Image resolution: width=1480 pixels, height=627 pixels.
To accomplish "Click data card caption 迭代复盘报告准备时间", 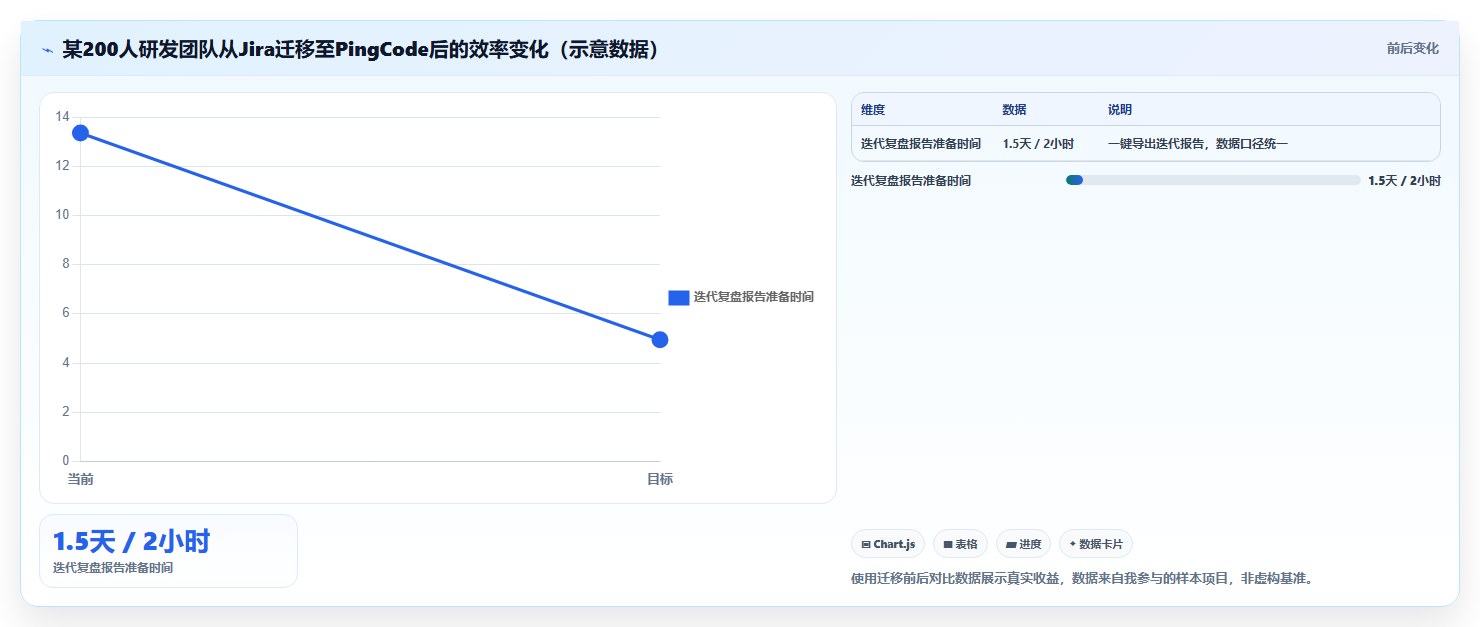I will [112, 568].
